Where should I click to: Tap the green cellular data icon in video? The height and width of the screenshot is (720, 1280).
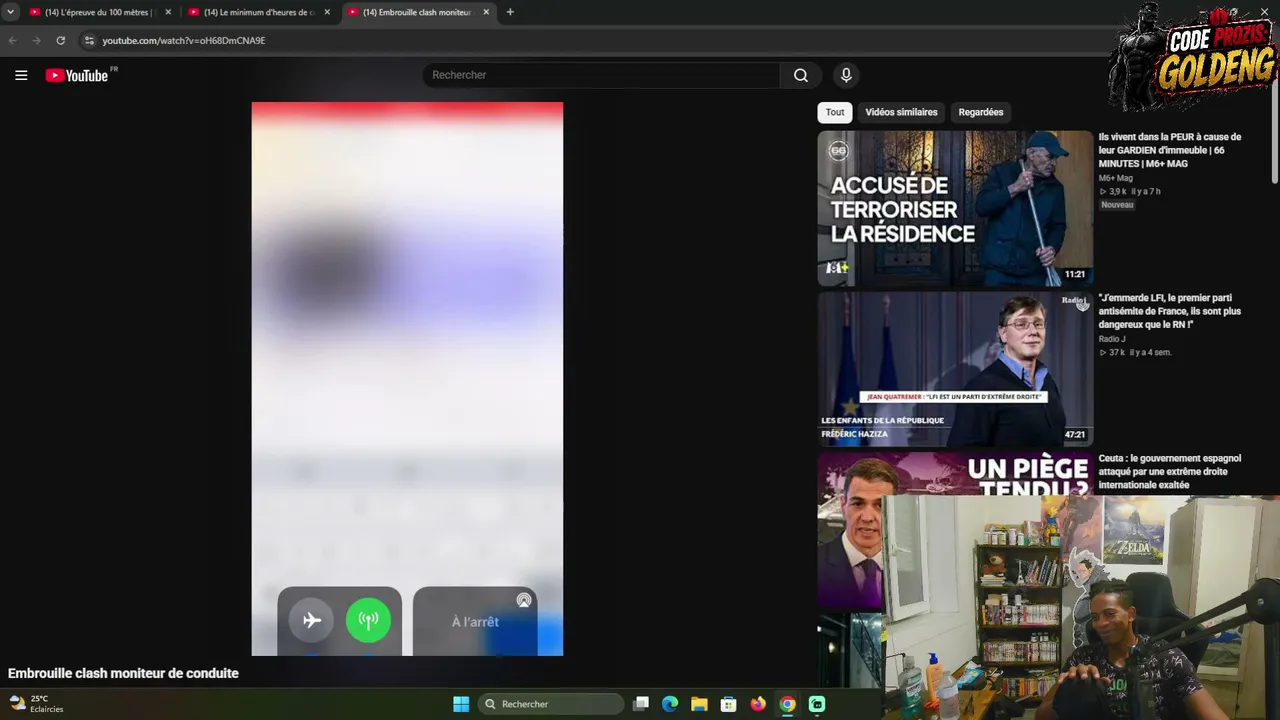point(368,621)
